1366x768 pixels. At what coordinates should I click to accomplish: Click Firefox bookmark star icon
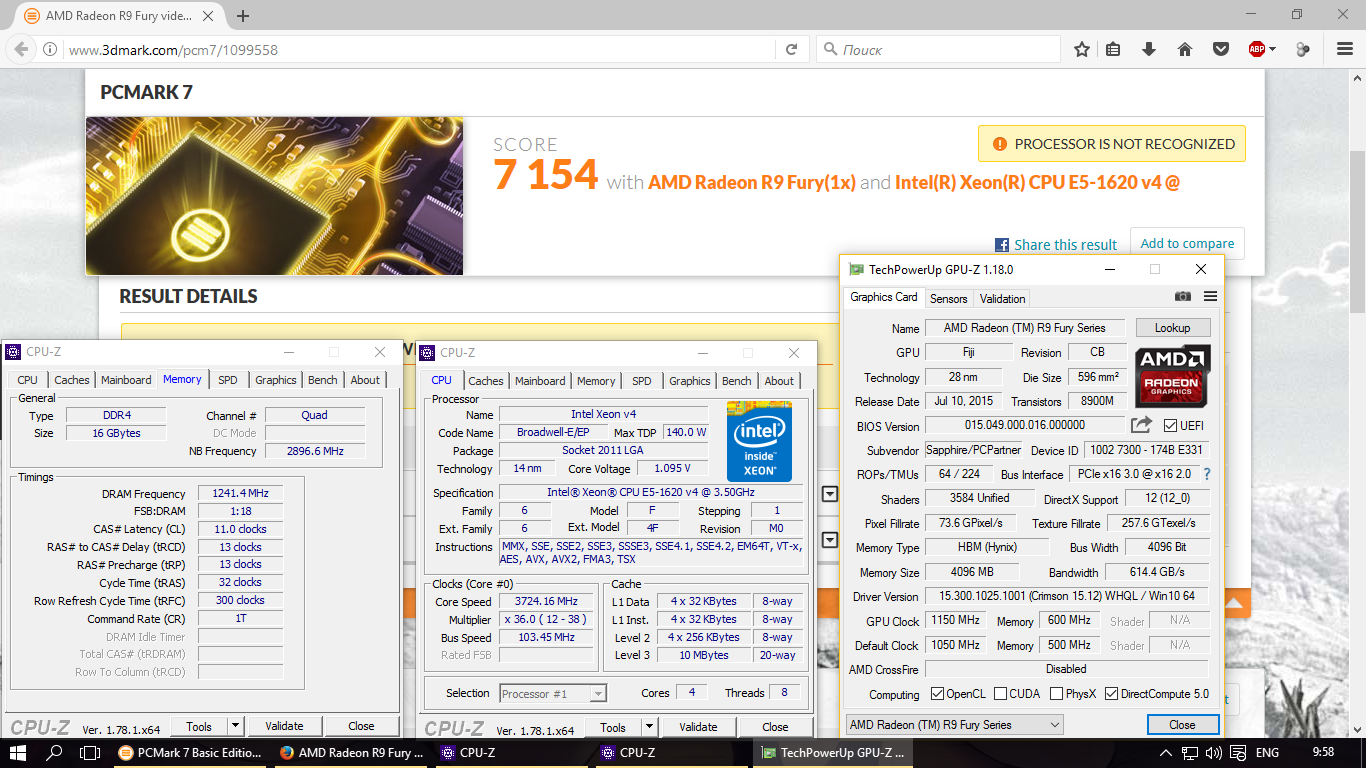[x=1082, y=49]
